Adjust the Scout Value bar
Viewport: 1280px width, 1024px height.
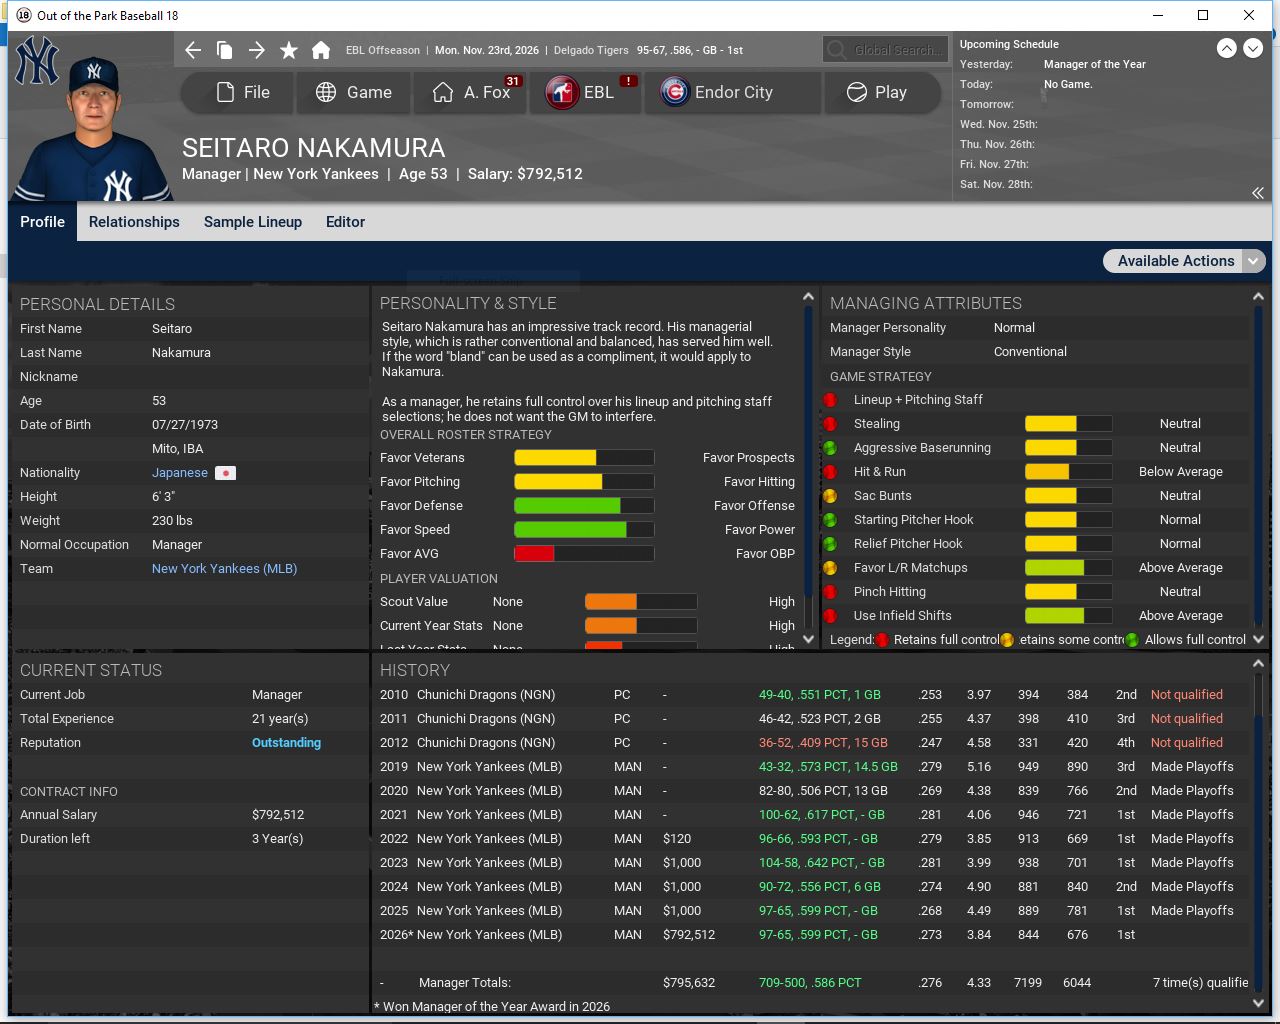click(641, 602)
